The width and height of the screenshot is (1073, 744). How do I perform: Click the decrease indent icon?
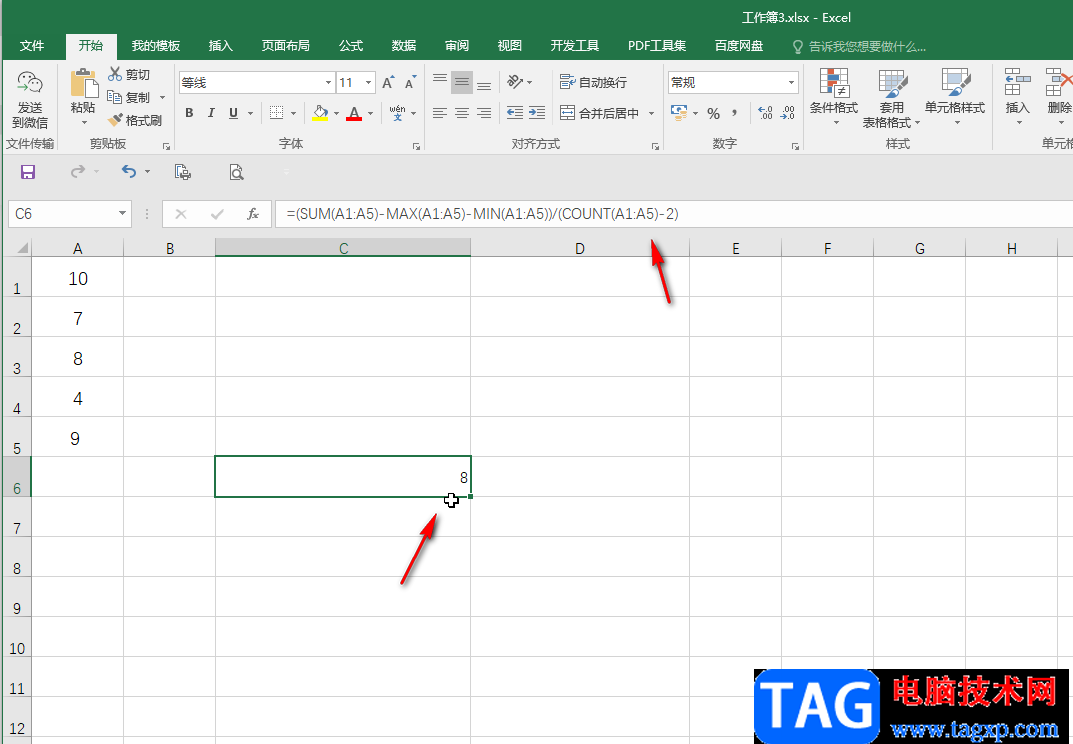pos(515,113)
